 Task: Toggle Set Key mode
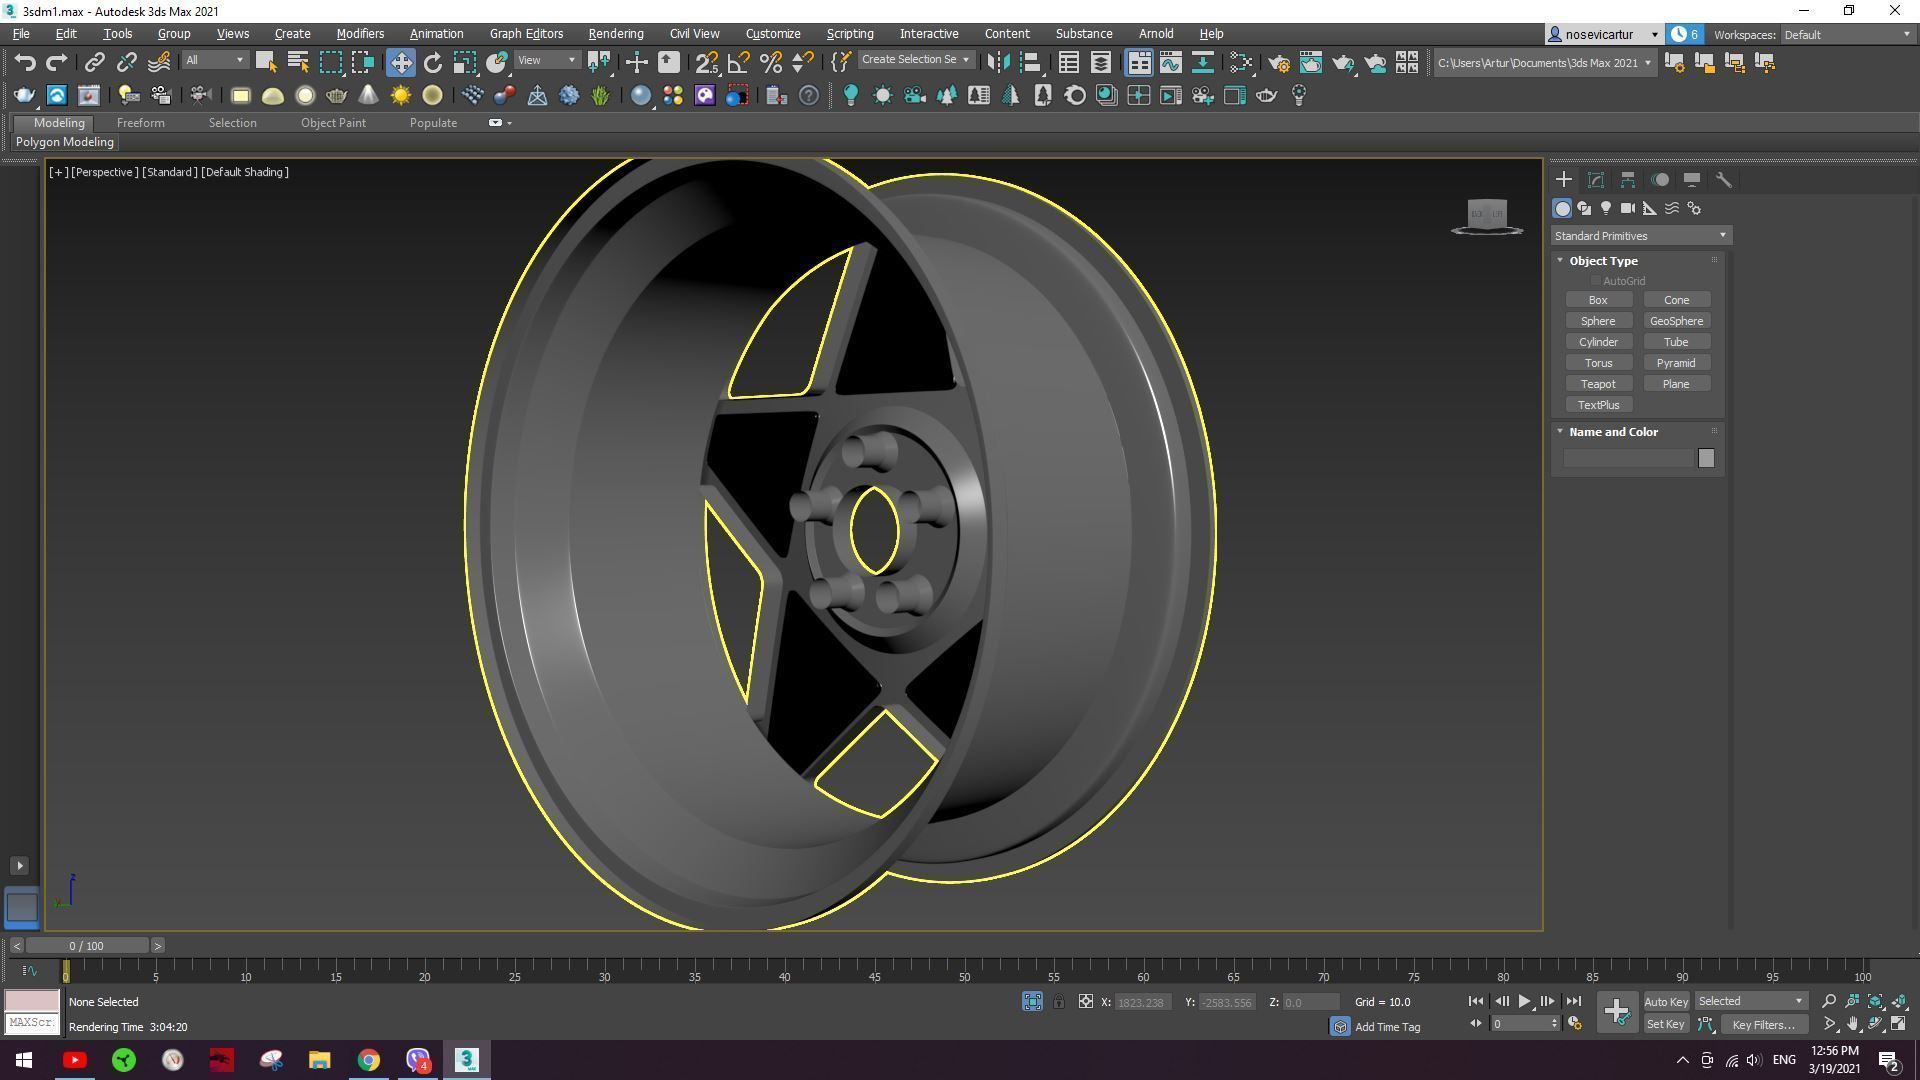pyautogui.click(x=1666, y=1024)
